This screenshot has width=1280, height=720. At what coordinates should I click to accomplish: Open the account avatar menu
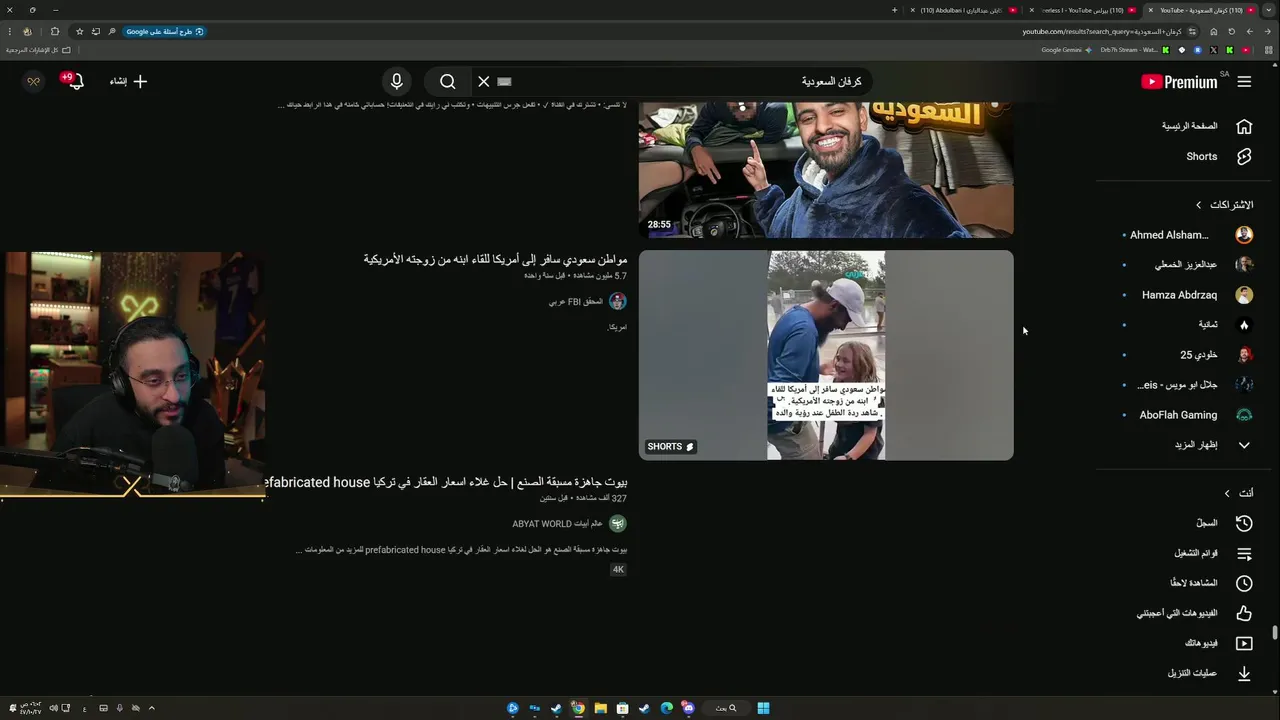pyautogui.click(x=33, y=81)
